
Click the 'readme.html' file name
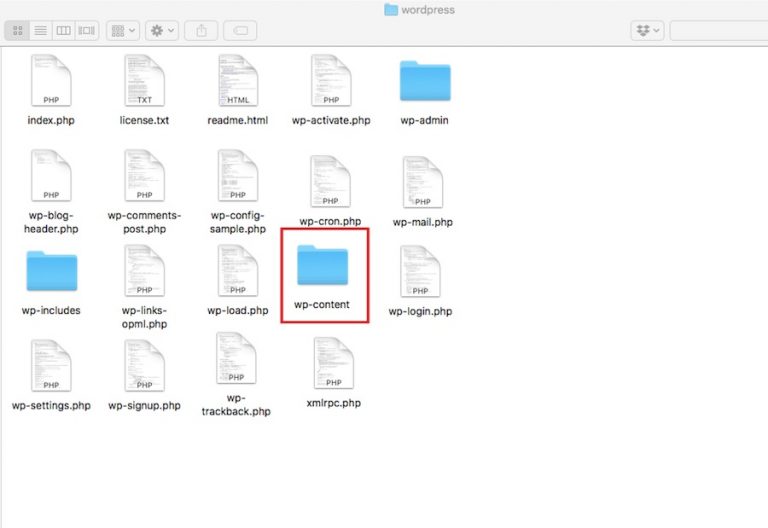[238, 120]
